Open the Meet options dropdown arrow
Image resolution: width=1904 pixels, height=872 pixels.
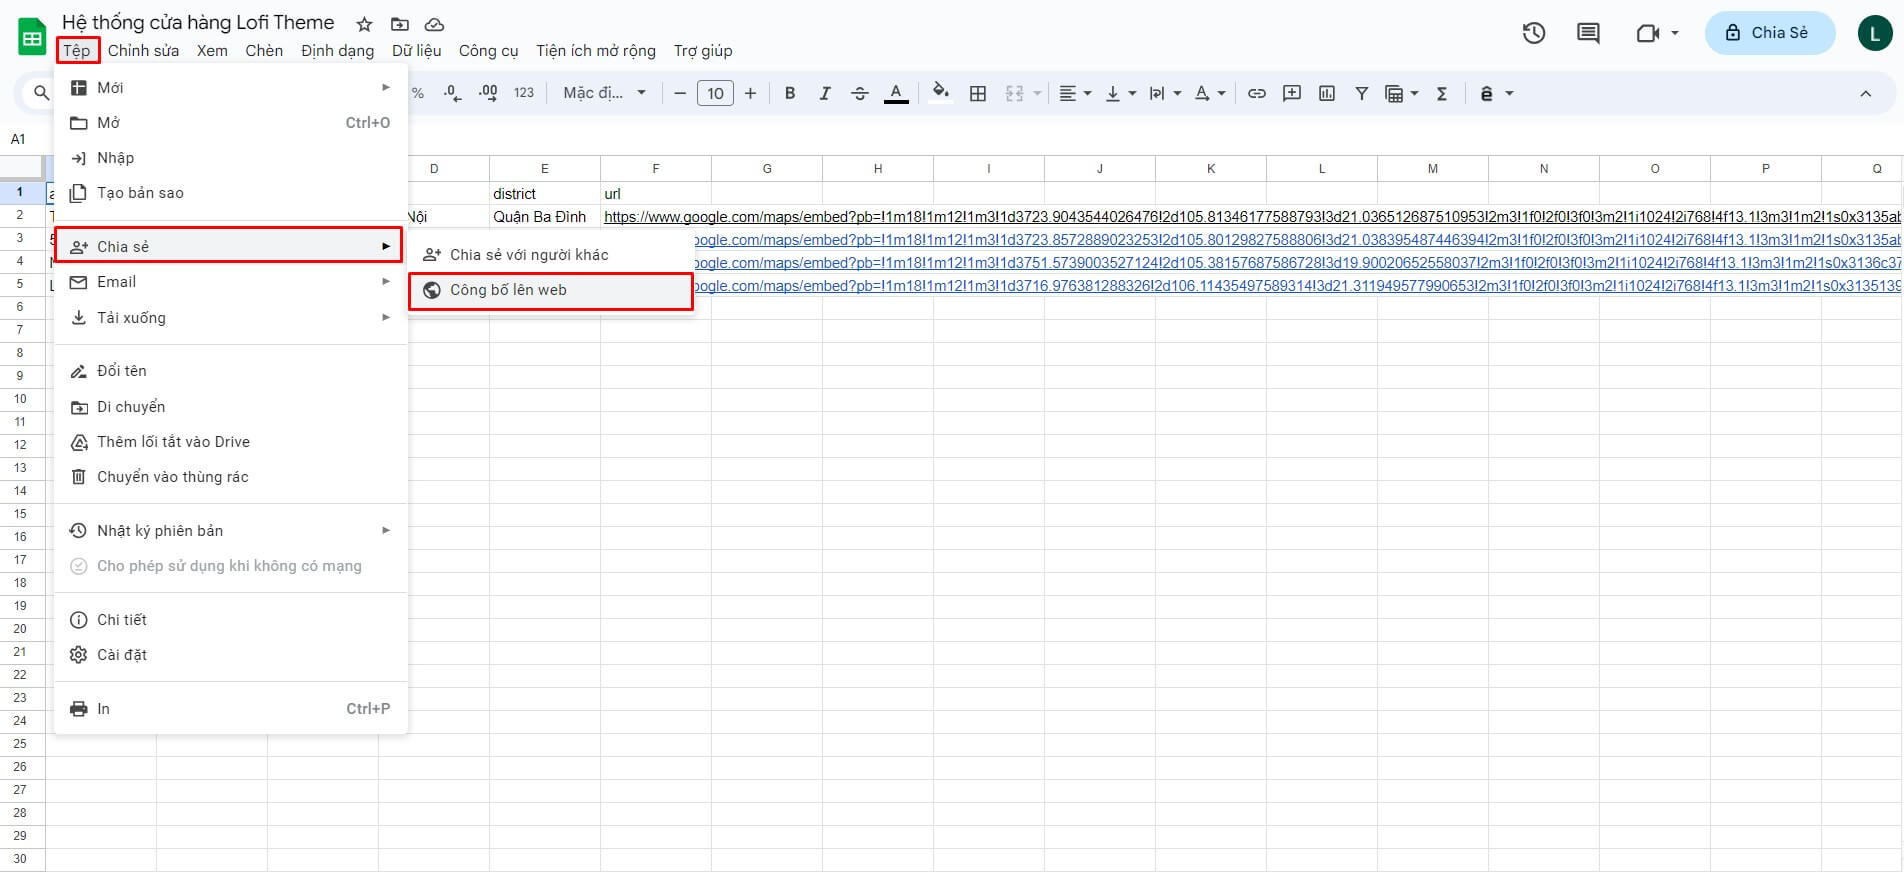[1675, 33]
